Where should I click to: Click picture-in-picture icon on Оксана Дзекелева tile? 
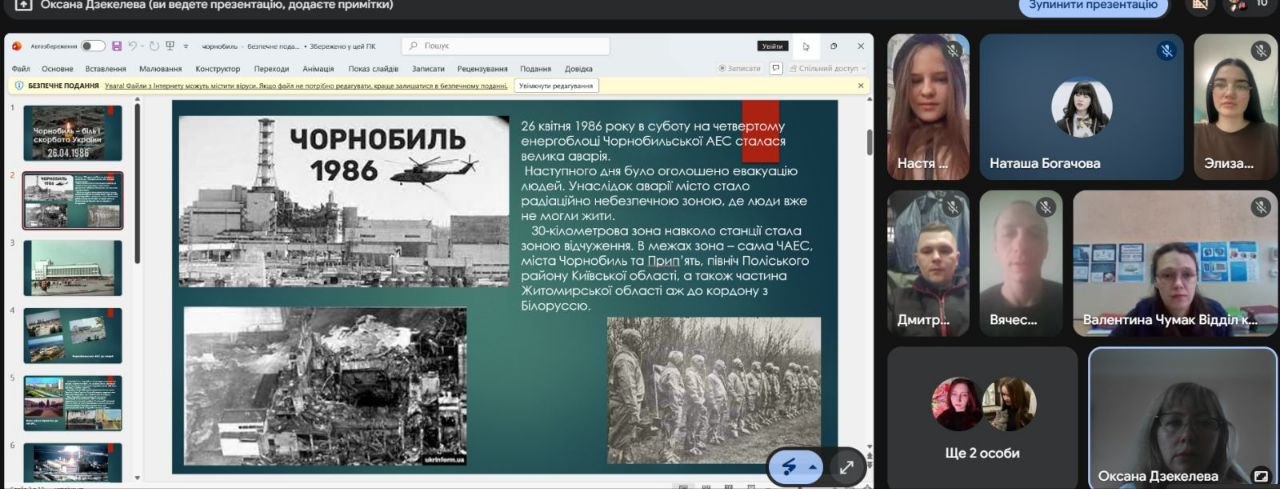1262,476
